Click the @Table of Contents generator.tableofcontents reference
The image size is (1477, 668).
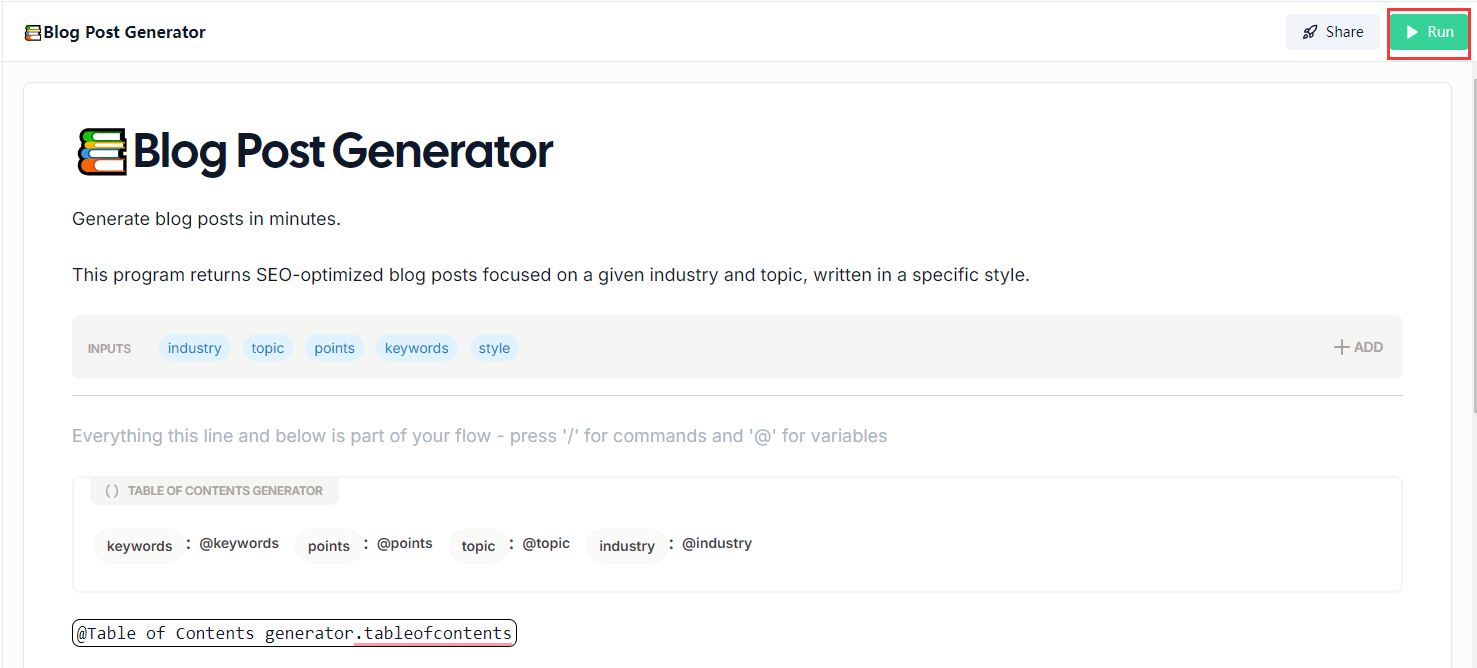pos(294,633)
